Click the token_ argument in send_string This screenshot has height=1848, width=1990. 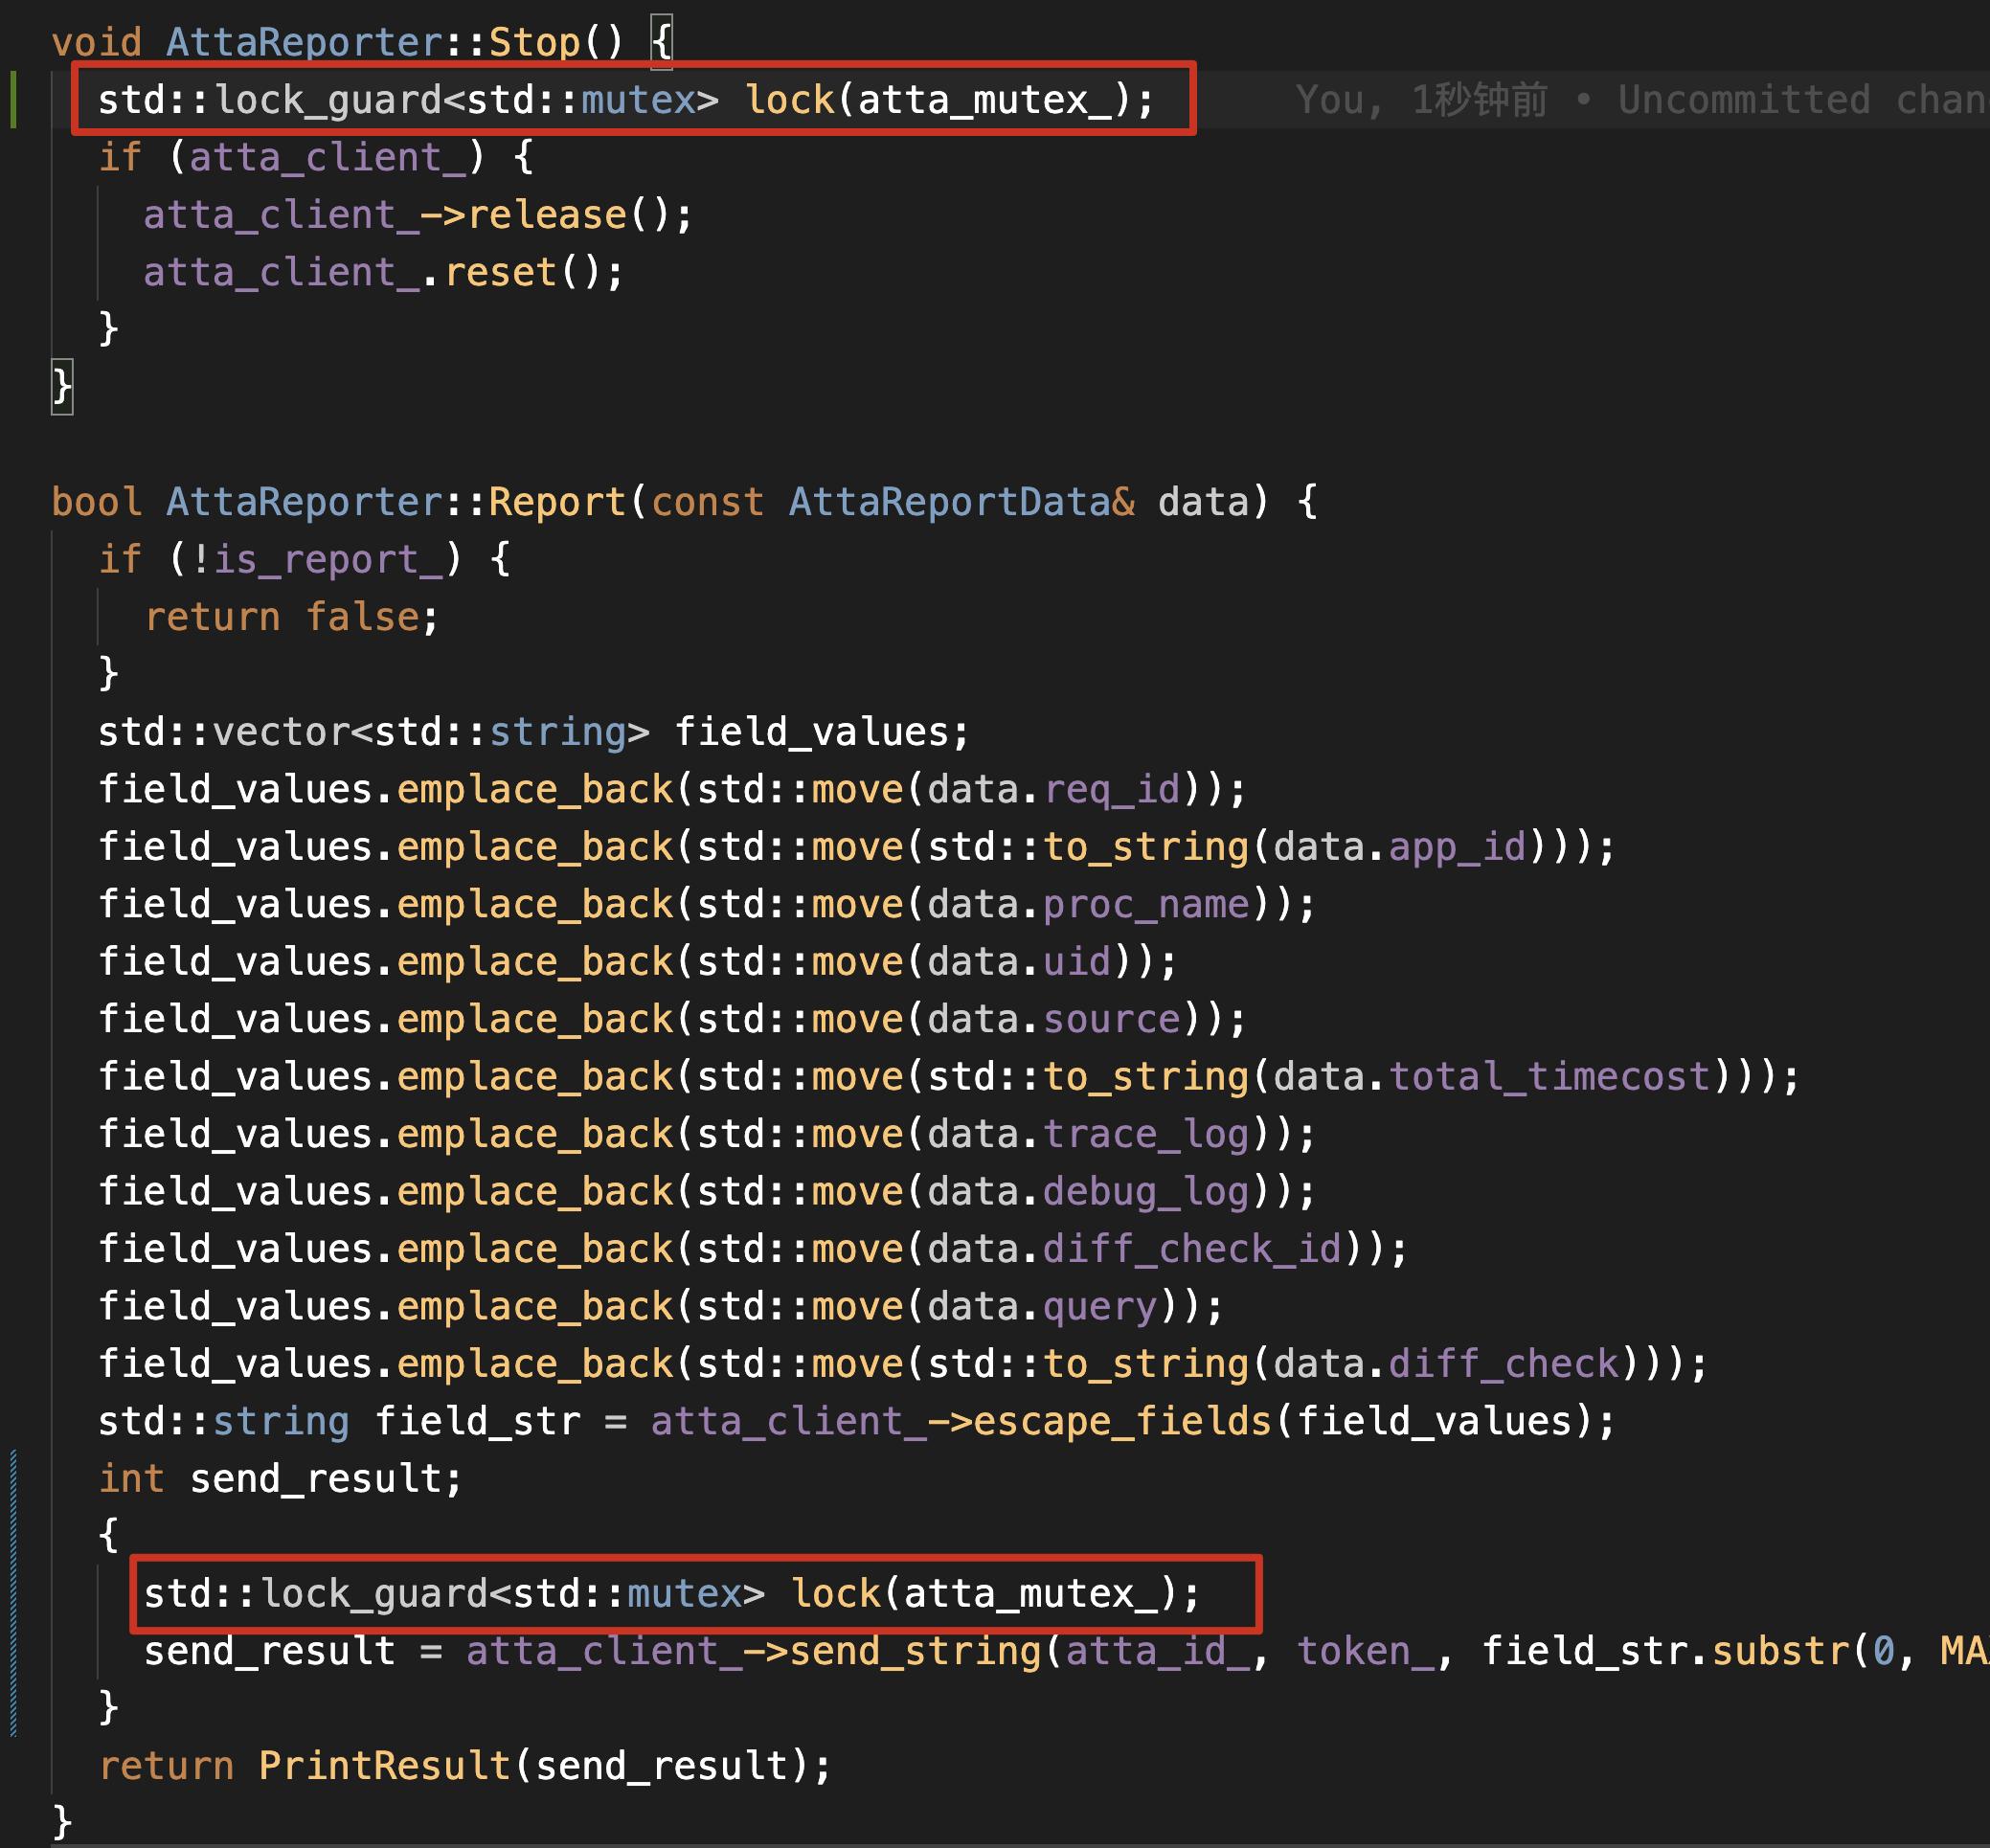[x=1365, y=1652]
